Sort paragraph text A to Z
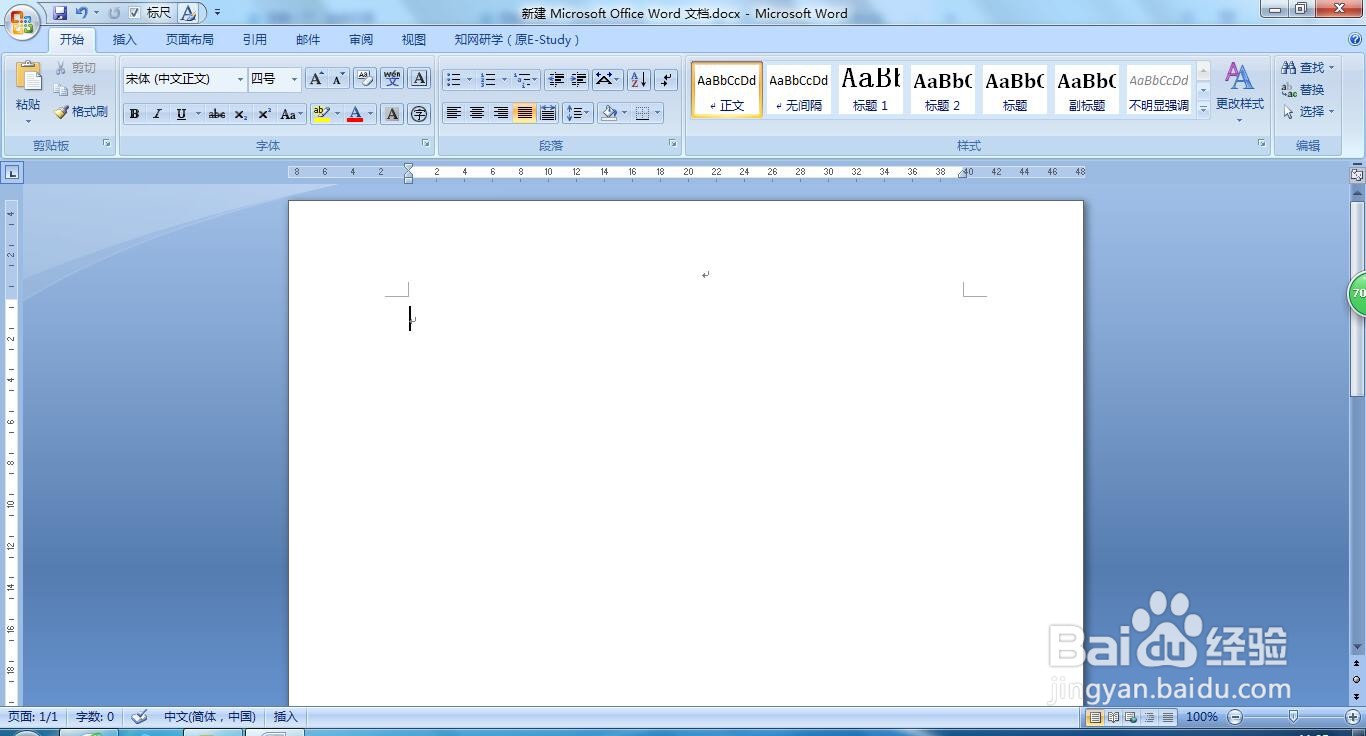 638,79
